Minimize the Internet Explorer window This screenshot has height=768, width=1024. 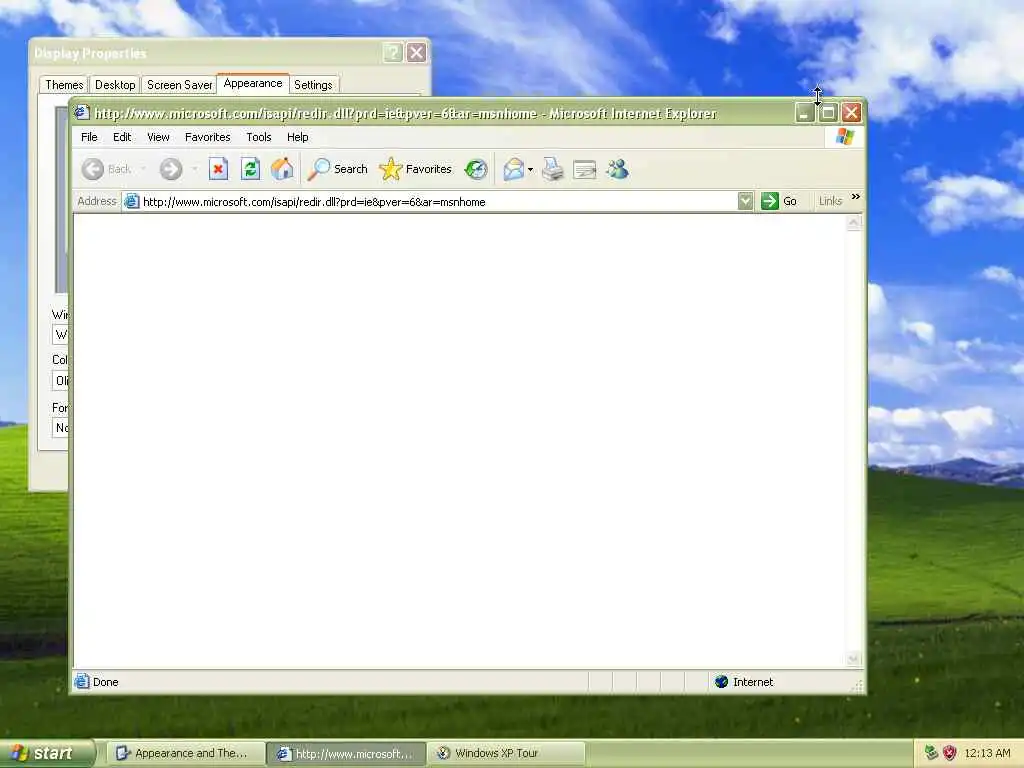[x=805, y=113]
